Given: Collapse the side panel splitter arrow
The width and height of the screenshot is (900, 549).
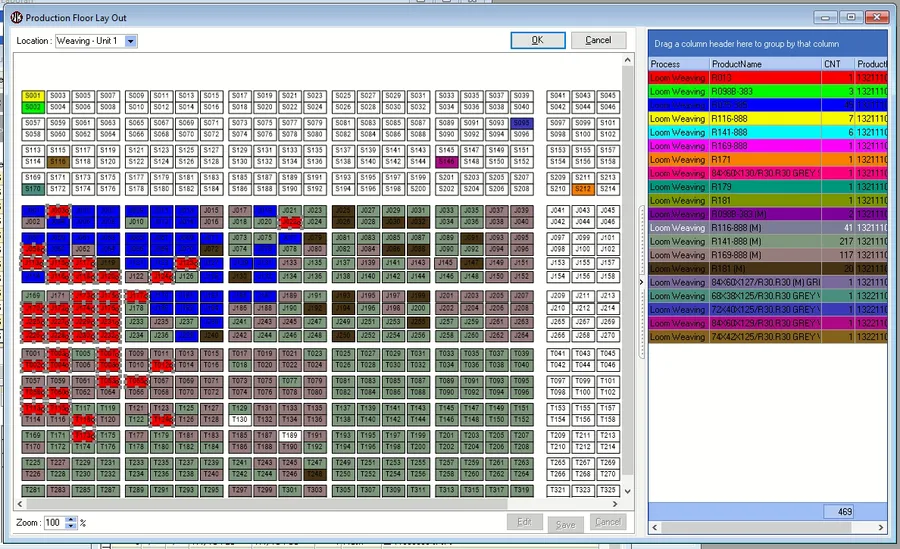Looking at the screenshot, I should 641,282.
